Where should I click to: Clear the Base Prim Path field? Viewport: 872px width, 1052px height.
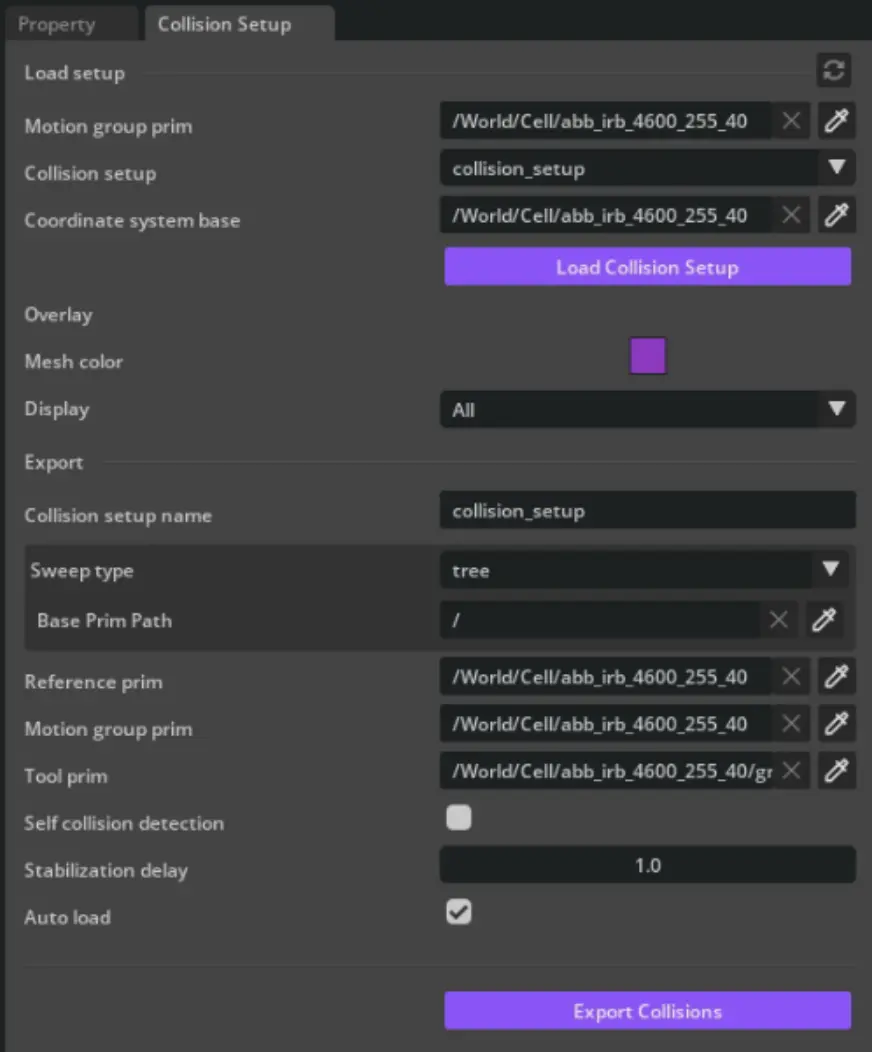(x=778, y=620)
